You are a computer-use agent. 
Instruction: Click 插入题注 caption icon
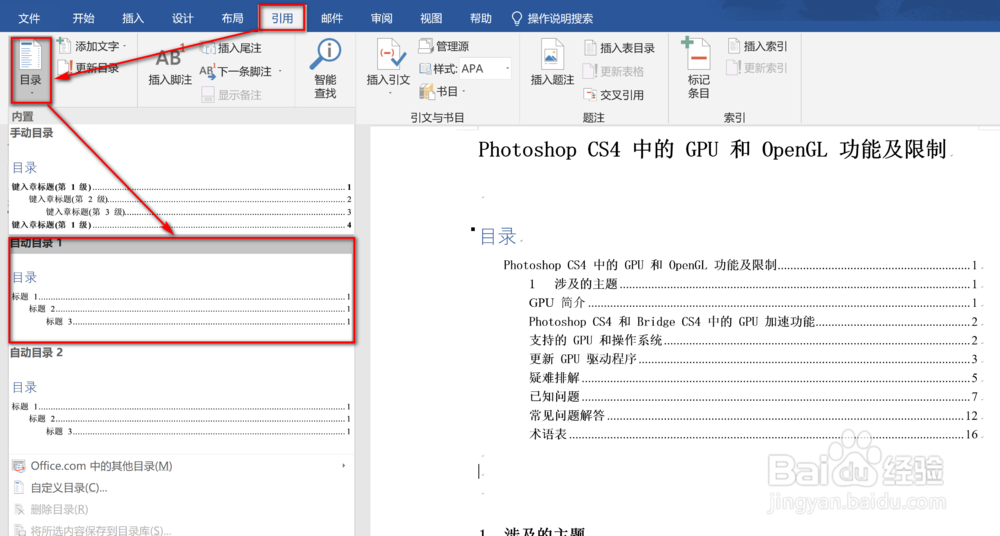tap(552, 54)
